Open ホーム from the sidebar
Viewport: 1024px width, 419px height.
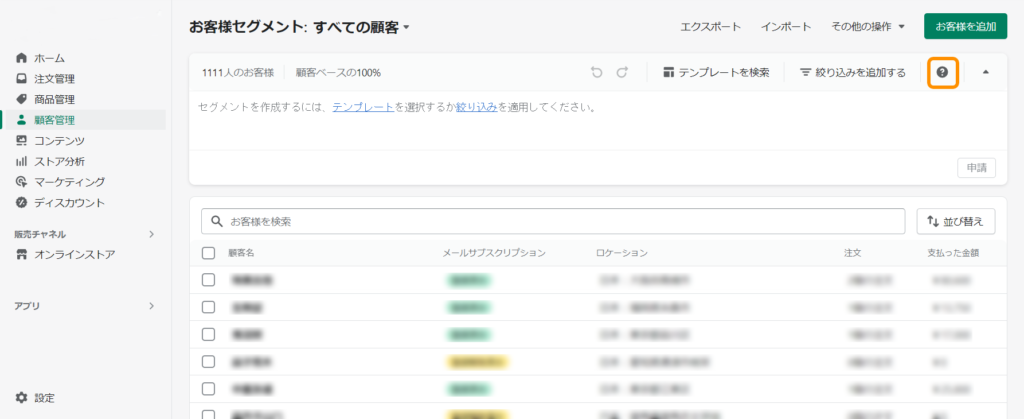[x=49, y=58]
